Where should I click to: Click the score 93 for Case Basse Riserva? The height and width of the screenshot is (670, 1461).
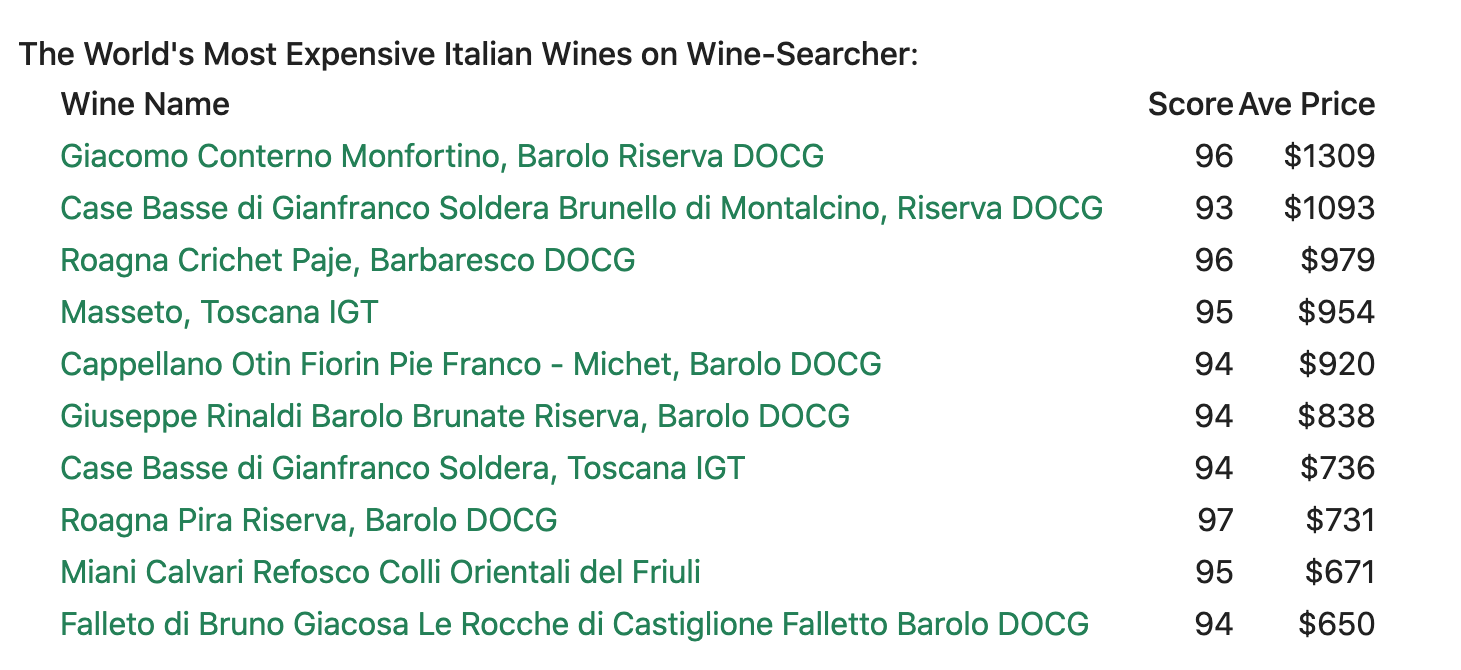pos(1214,208)
